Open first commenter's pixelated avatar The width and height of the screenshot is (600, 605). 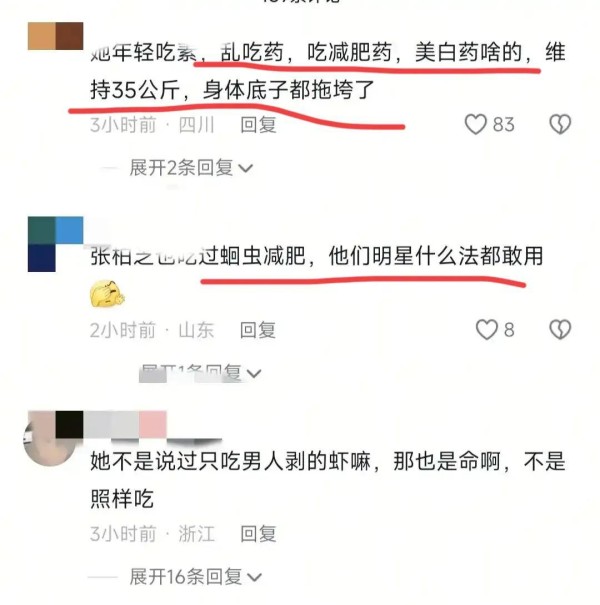[56, 36]
